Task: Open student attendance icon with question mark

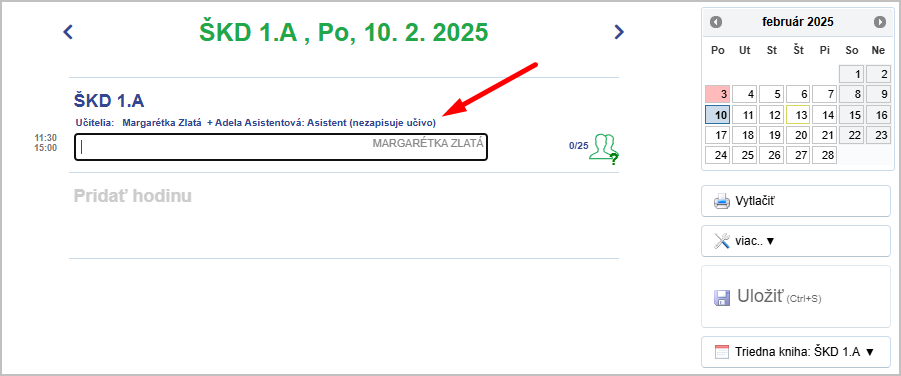Action: (x=603, y=149)
